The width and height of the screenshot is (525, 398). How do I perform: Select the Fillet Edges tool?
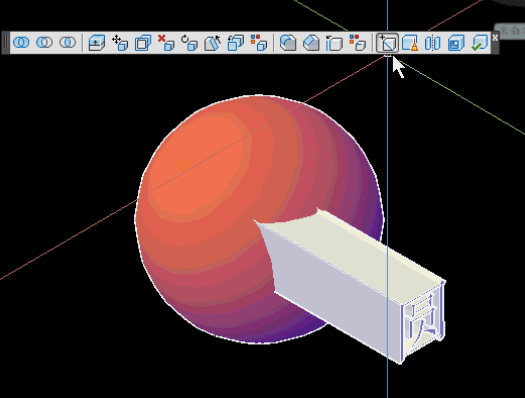click(x=288, y=43)
